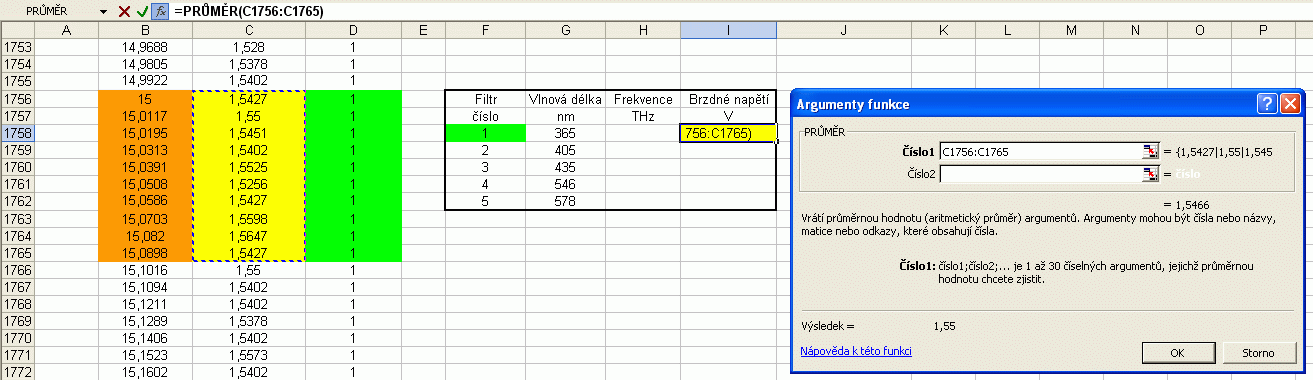Select row header 1753
The height and width of the screenshot is (380, 1313).
17,47
